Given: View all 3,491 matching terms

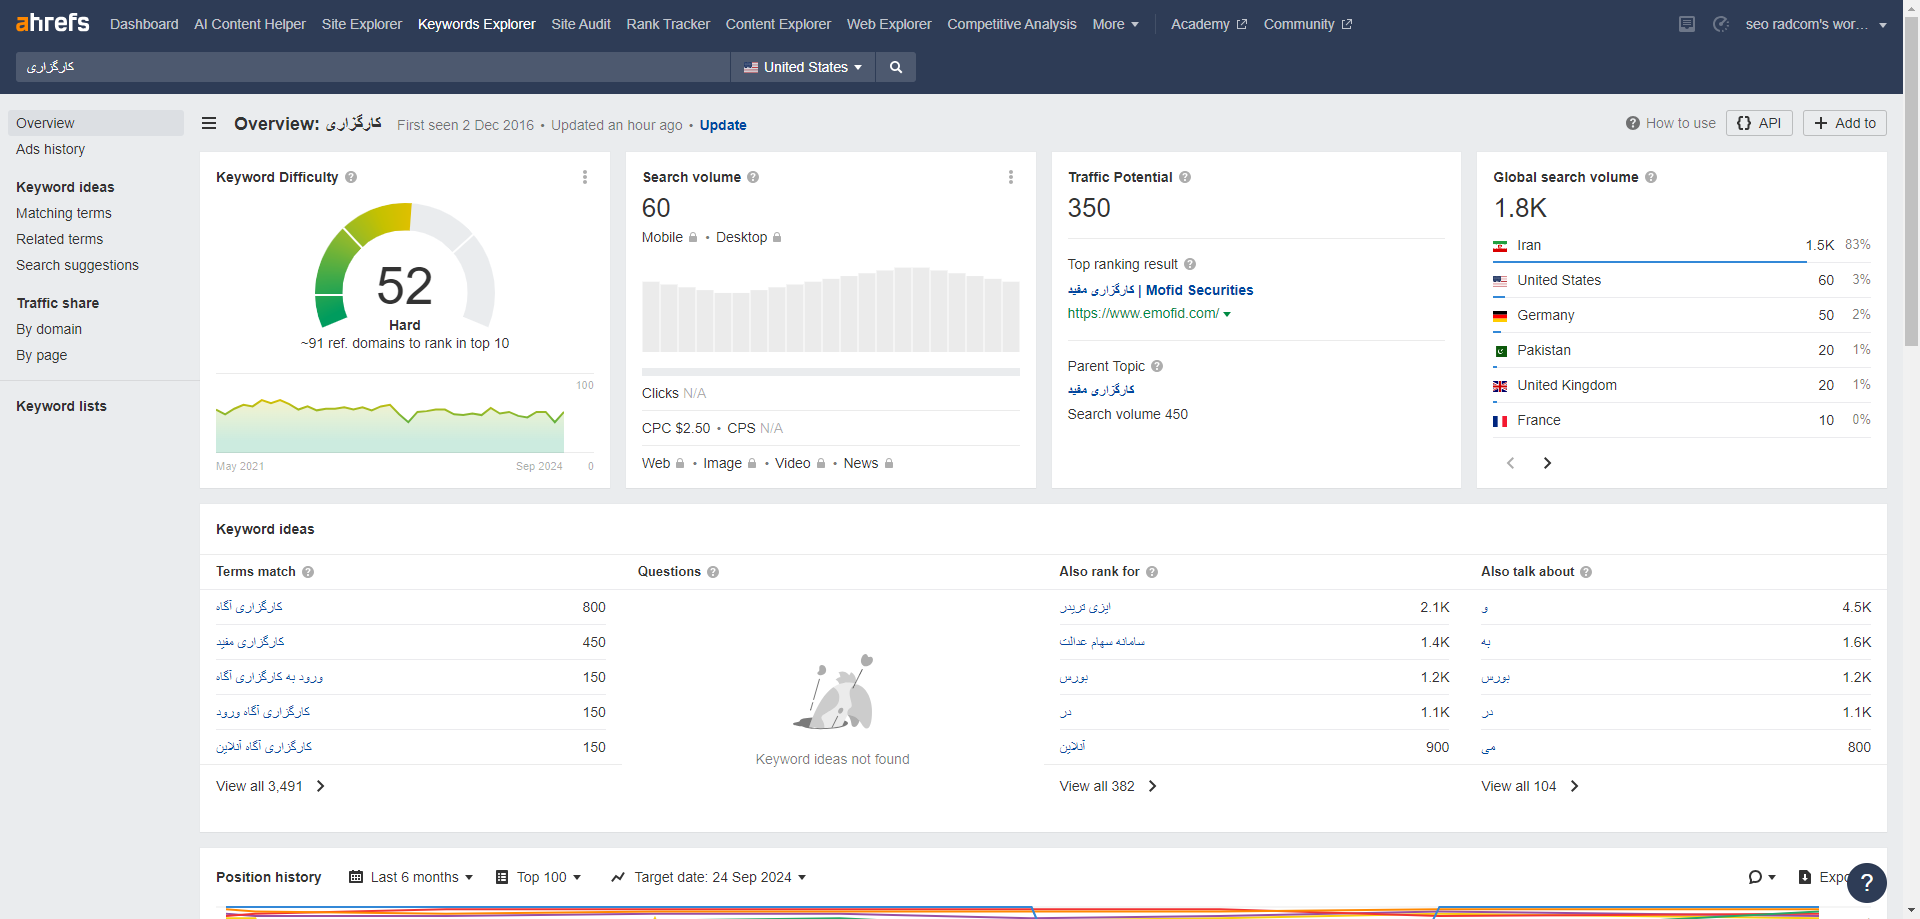Looking at the screenshot, I should [x=260, y=786].
